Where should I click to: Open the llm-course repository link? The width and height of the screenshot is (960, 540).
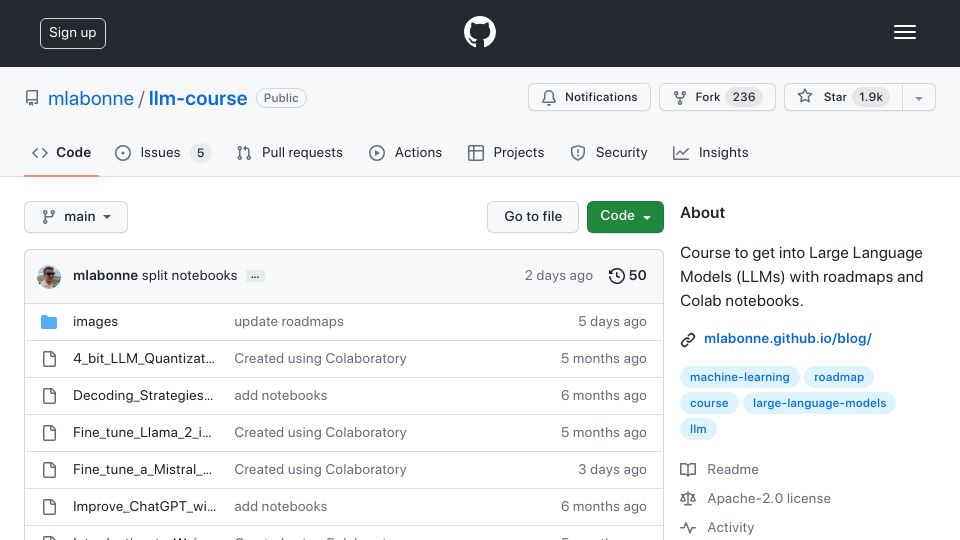click(198, 99)
